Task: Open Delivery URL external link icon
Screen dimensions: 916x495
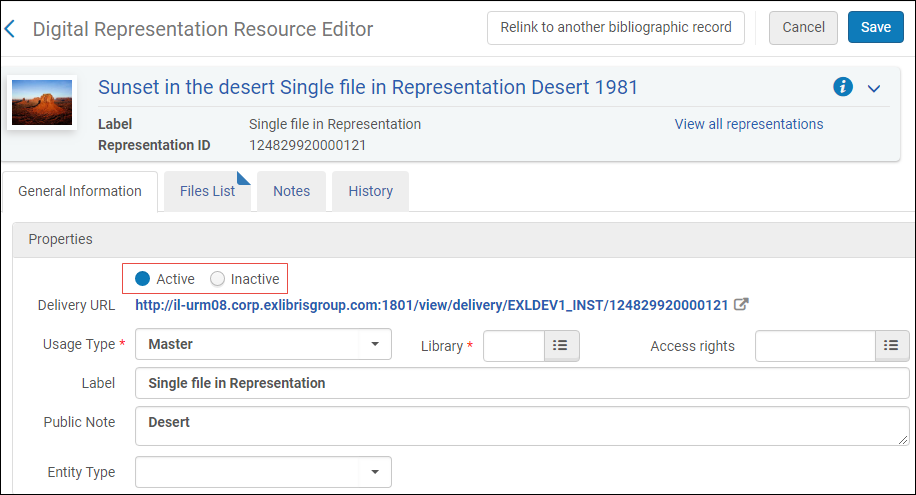Action: (x=741, y=304)
